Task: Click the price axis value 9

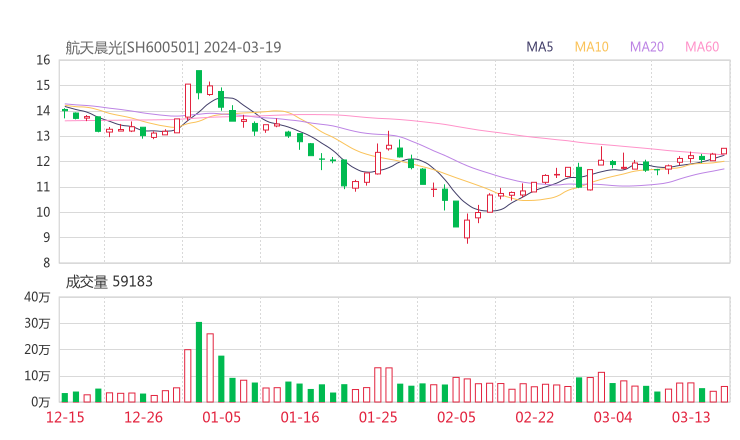Action: click(47, 237)
